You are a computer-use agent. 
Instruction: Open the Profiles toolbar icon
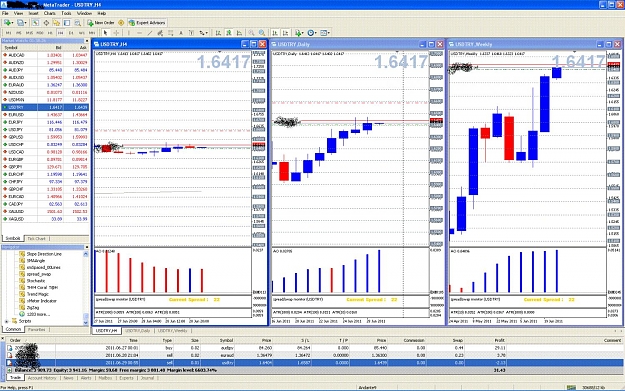point(22,23)
